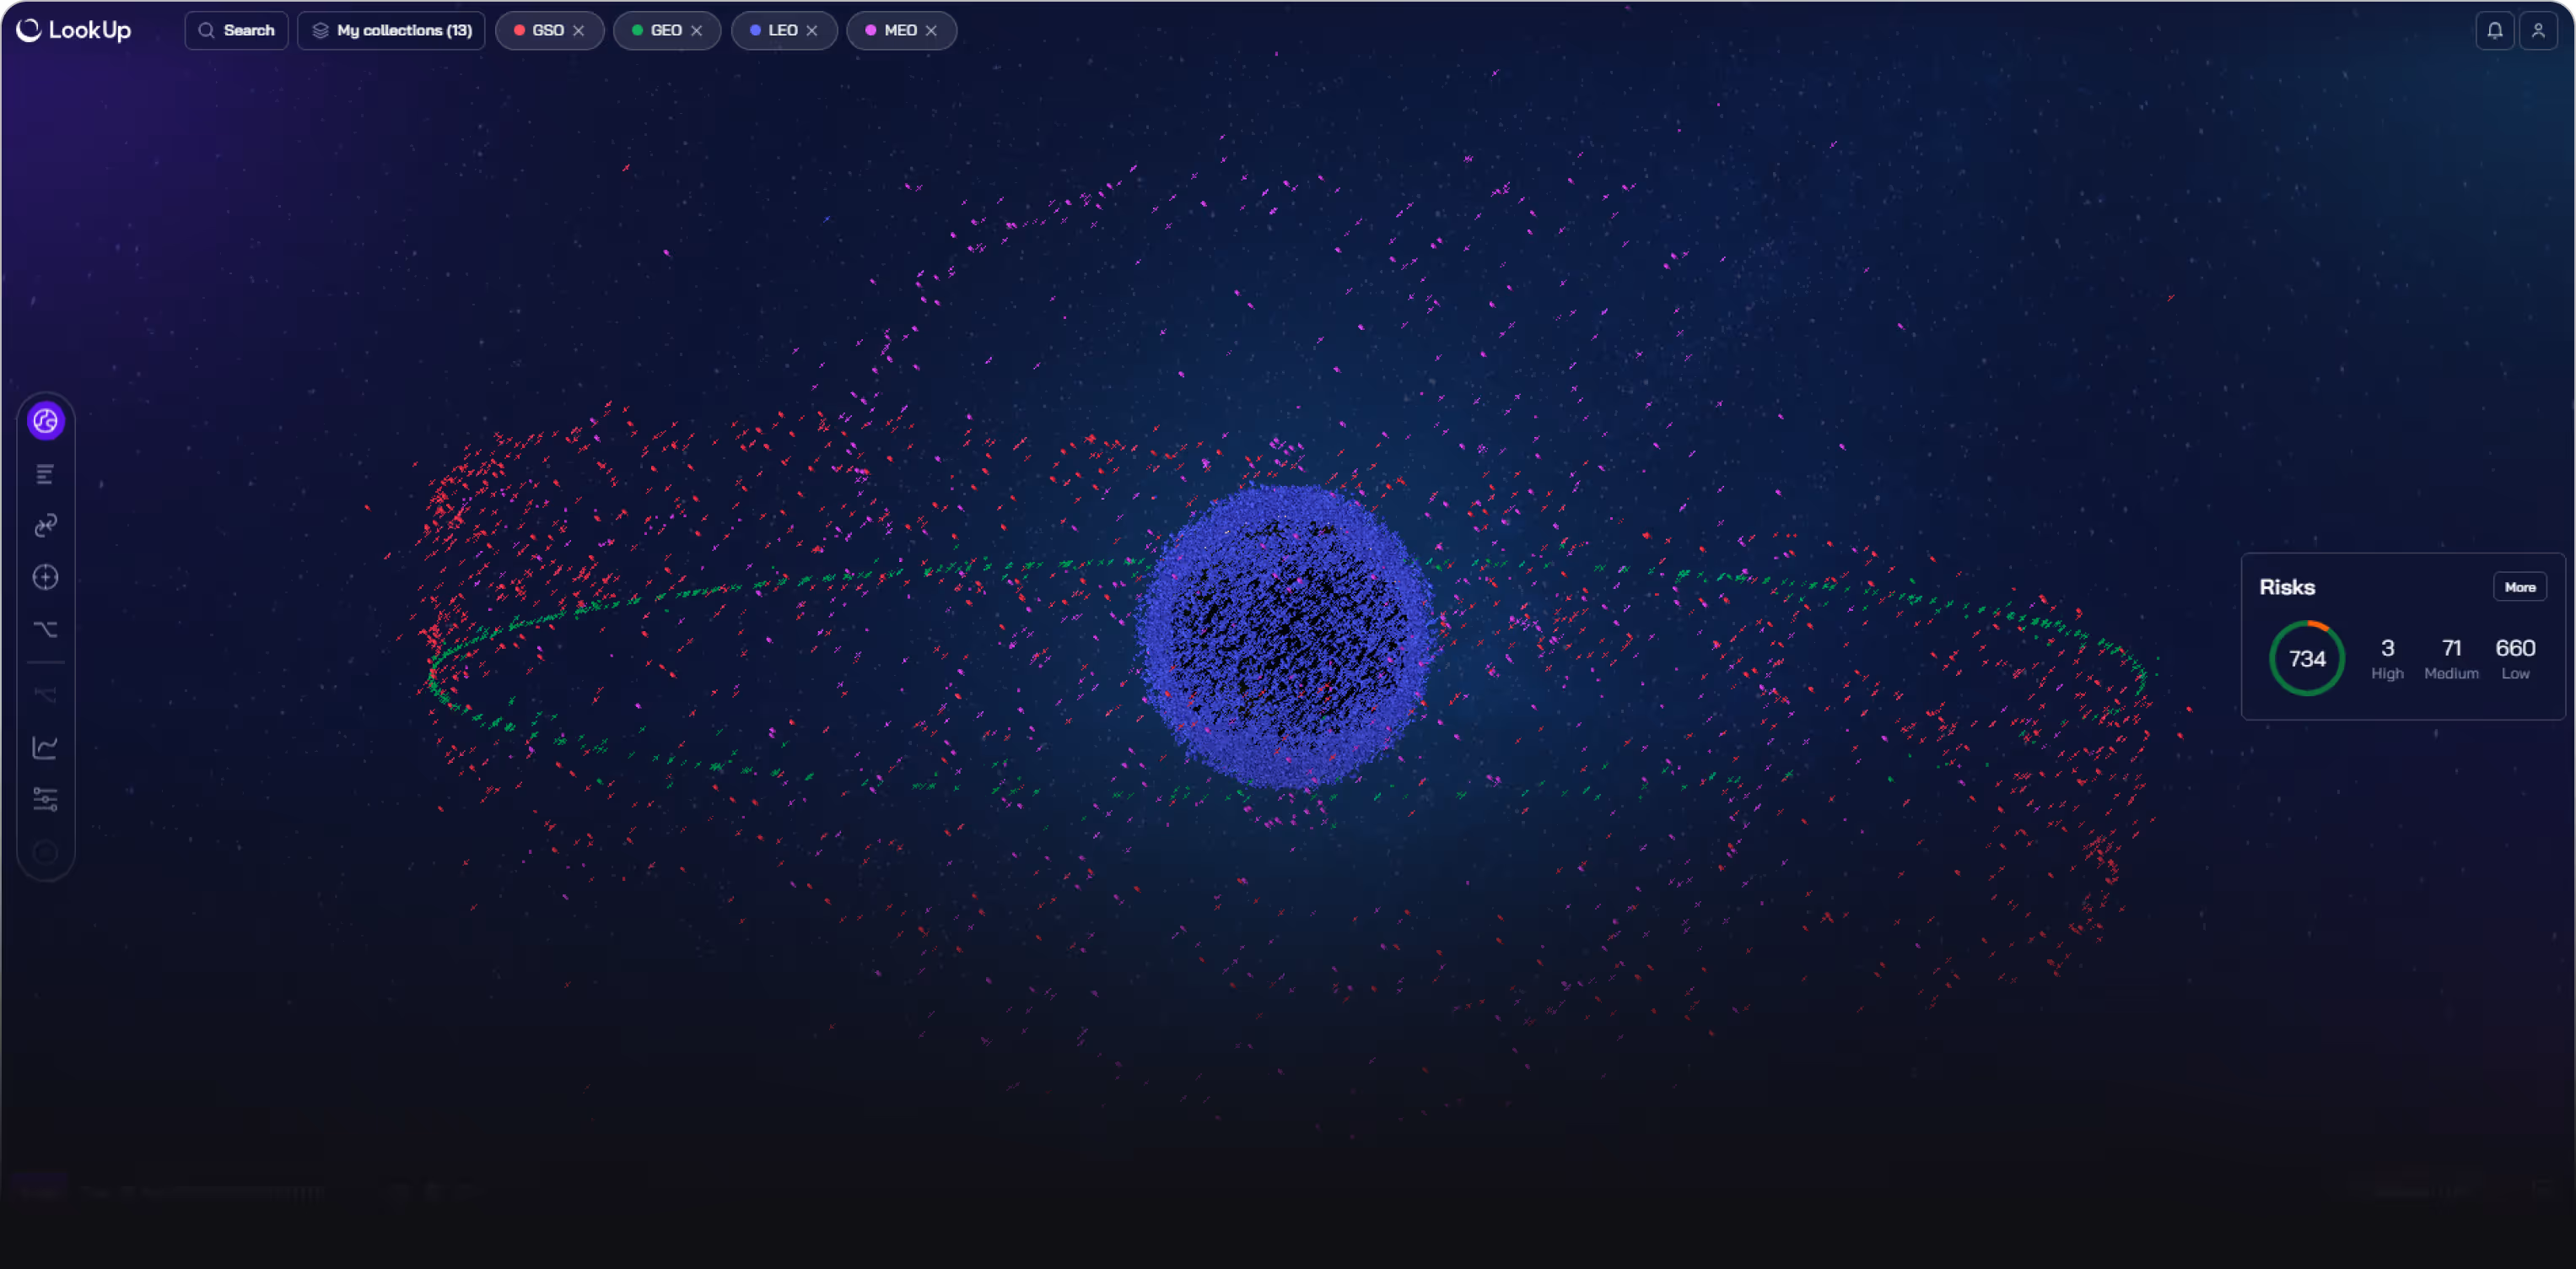Click the dimmed sidebar icon below the divider
Image resolution: width=2576 pixels, height=1269 pixels.
coord(46,694)
